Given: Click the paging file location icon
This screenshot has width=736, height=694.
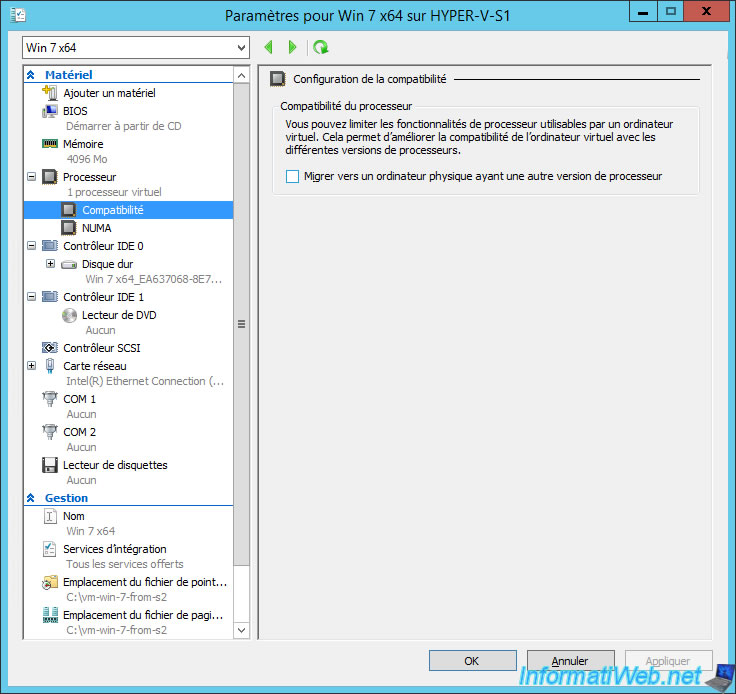Looking at the screenshot, I should tap(50, 615).
